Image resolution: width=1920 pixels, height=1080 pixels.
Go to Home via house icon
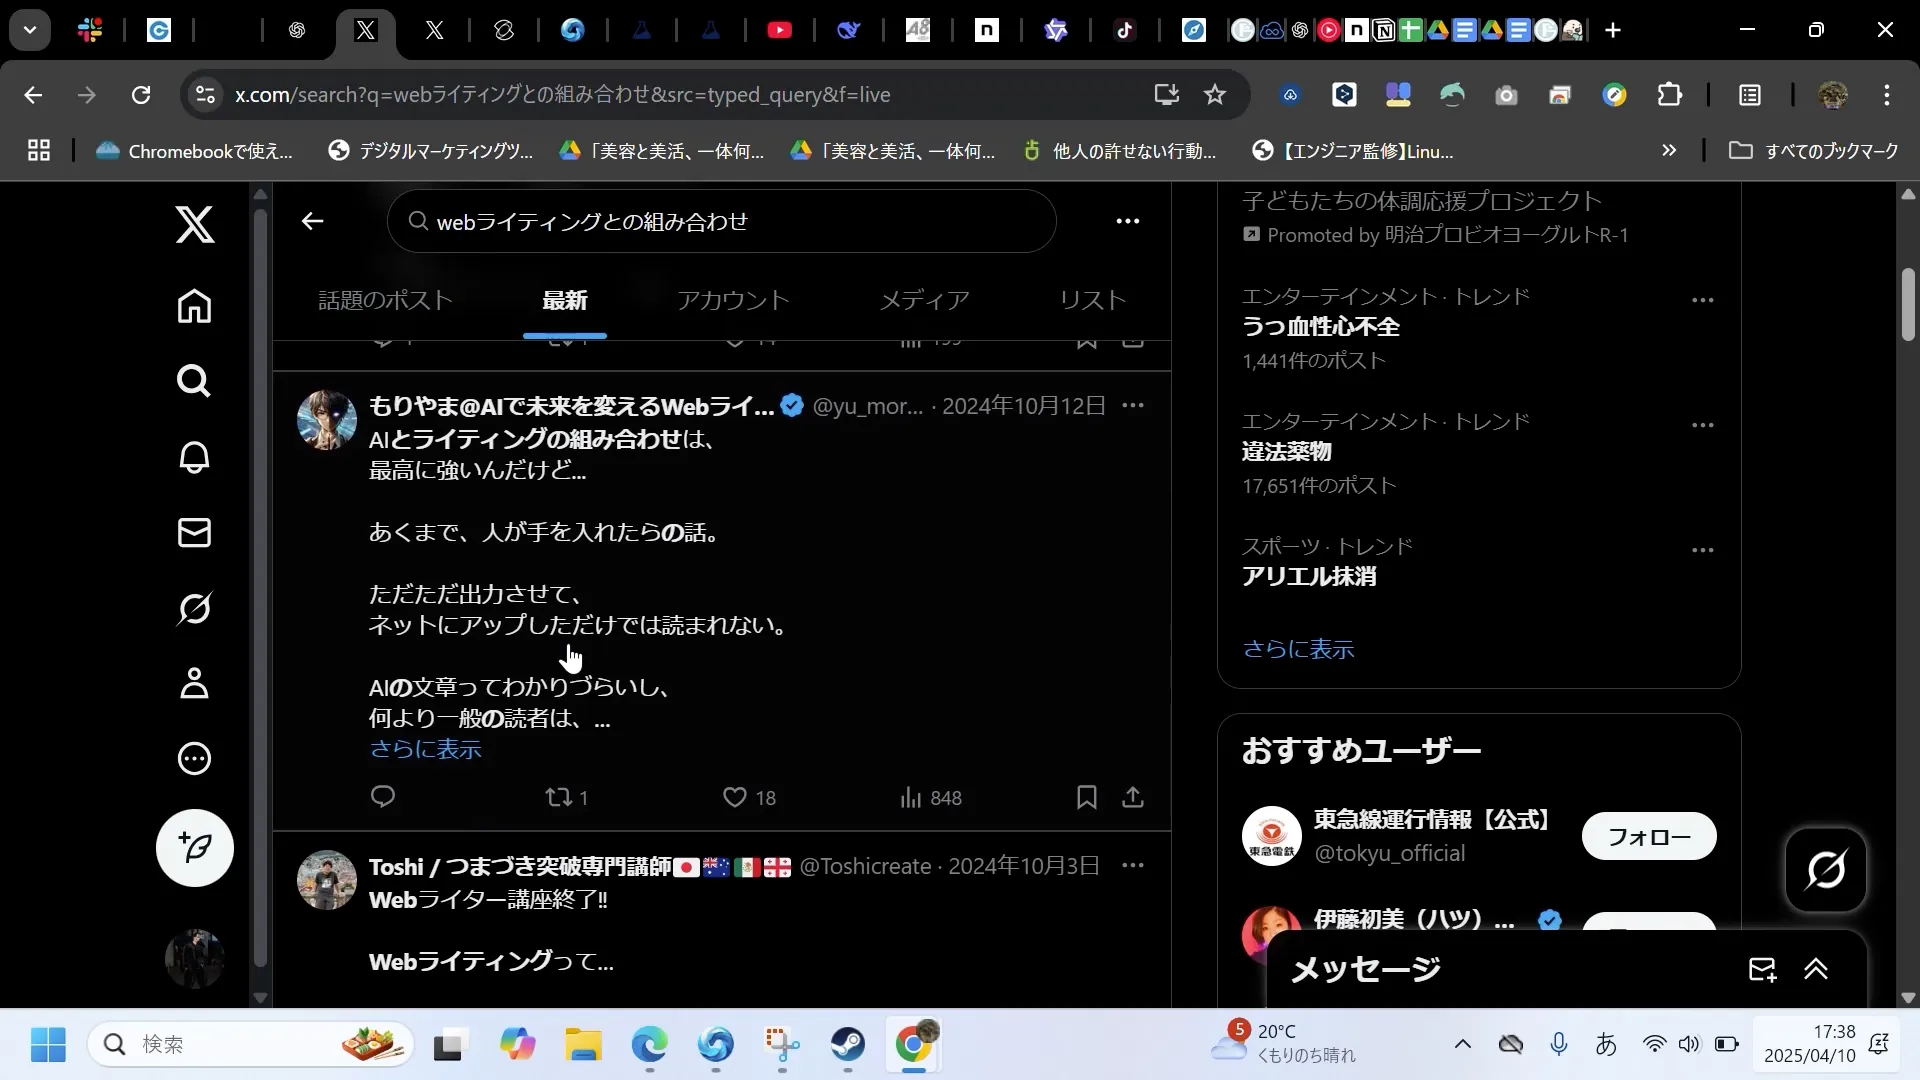click(194, 306)
